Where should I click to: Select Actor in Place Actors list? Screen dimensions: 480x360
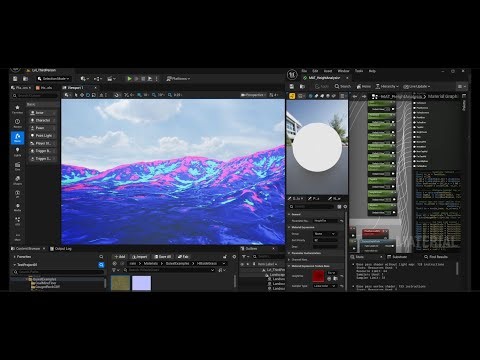point(42,113)
